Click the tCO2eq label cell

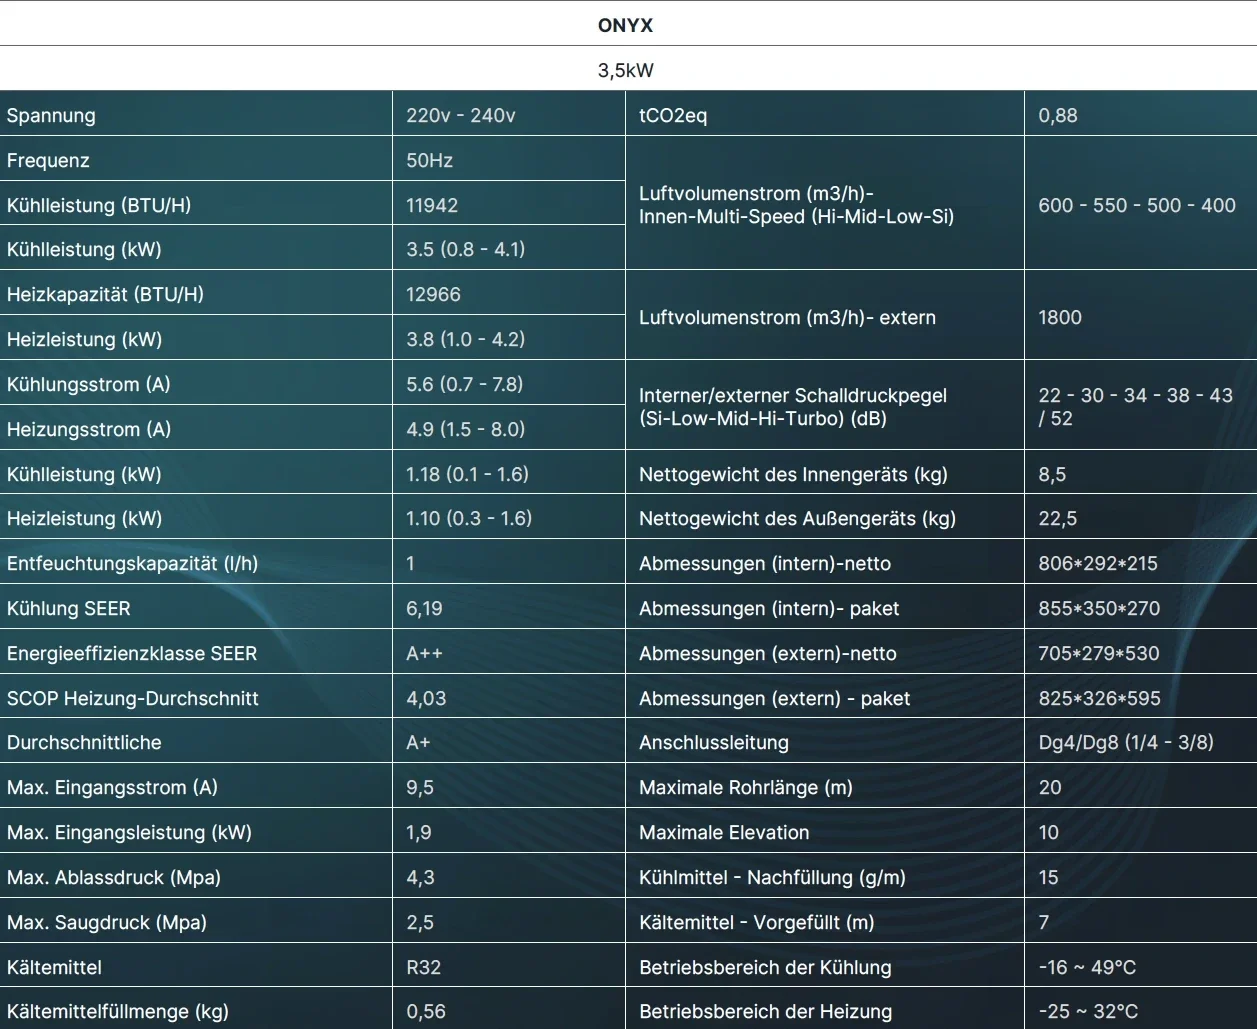[673, 115]
